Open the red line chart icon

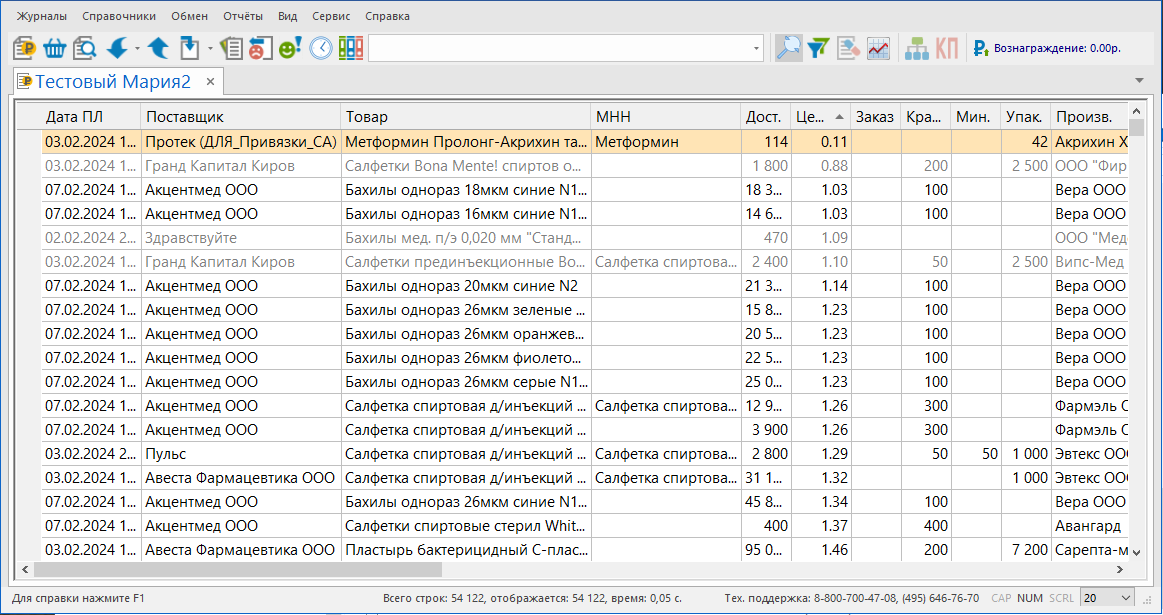(x=878, y=49)
